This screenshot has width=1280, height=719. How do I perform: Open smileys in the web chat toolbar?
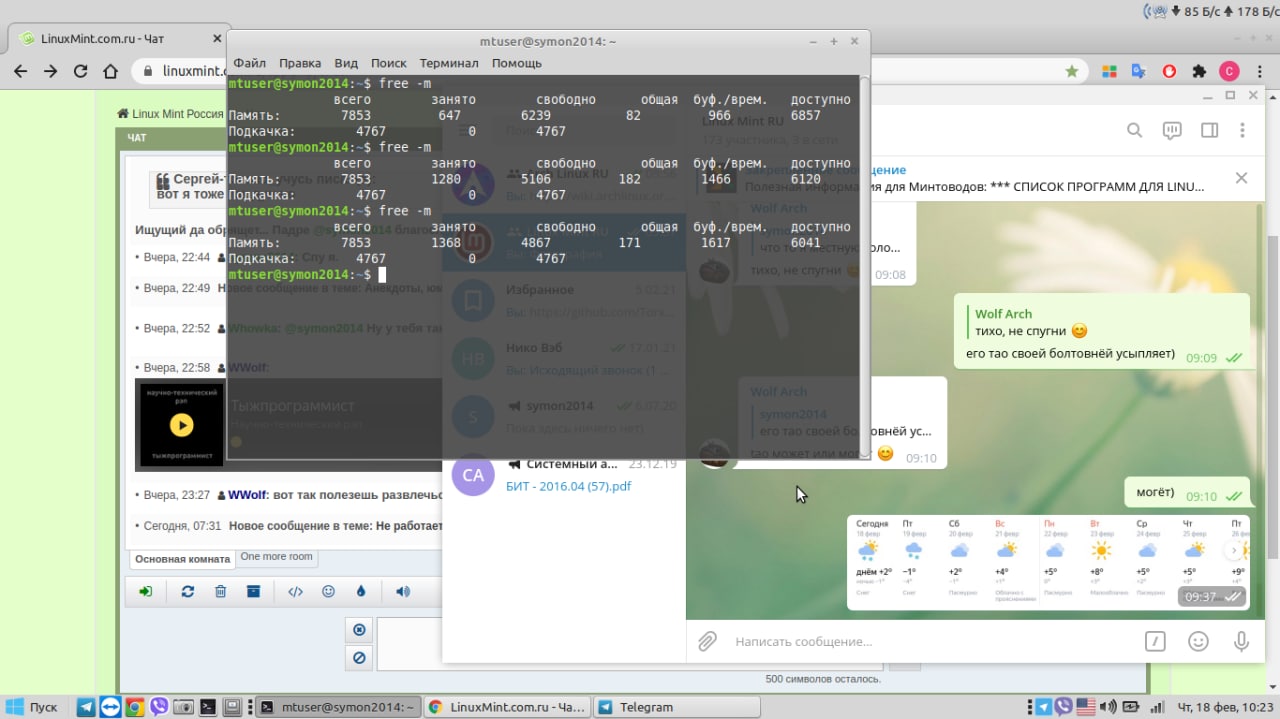coord(328,592)
